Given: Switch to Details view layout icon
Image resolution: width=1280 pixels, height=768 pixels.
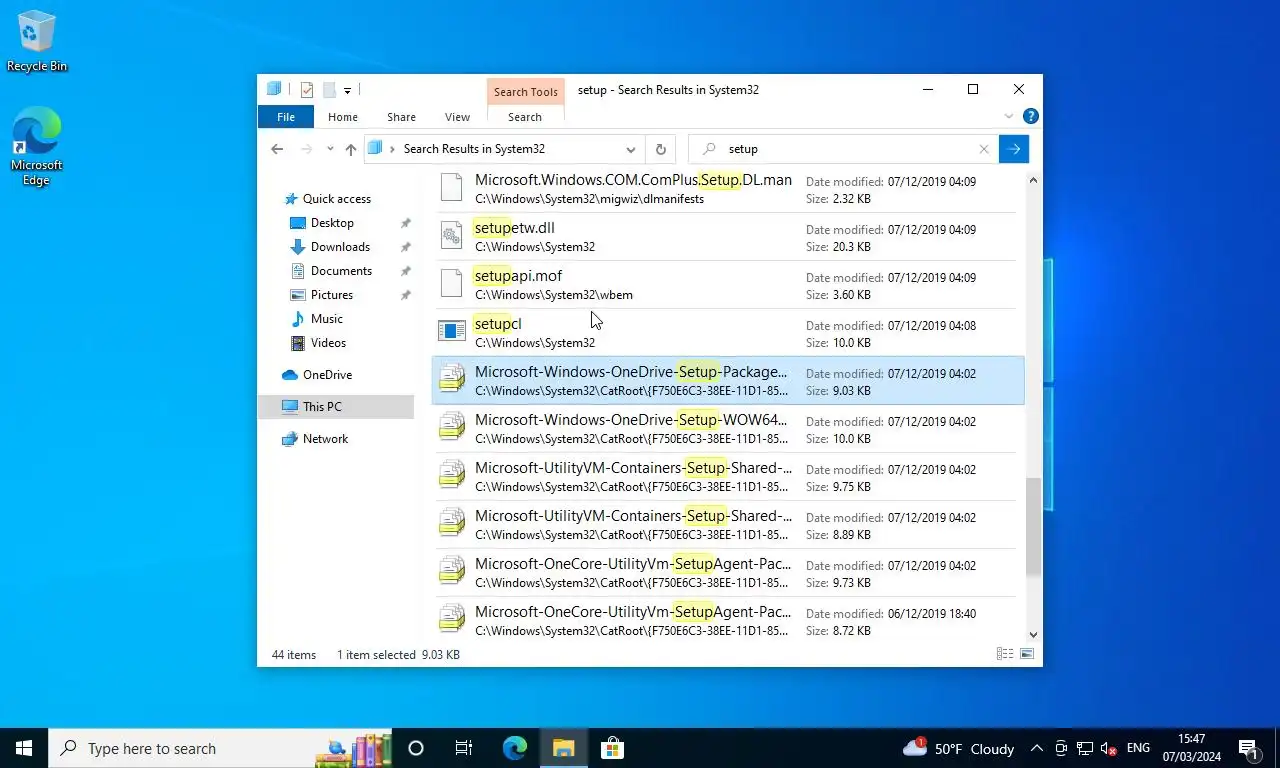Looking at the screenshot, I should tap(1005, 654).
